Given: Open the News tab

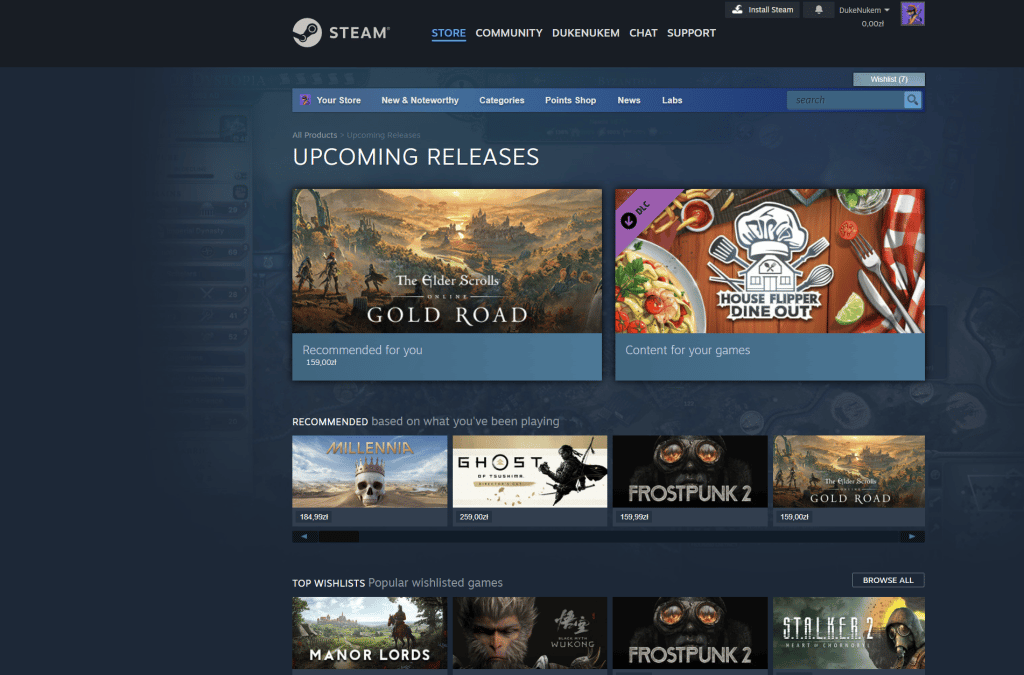Looking at the screenshot, I should click(629, 100).
